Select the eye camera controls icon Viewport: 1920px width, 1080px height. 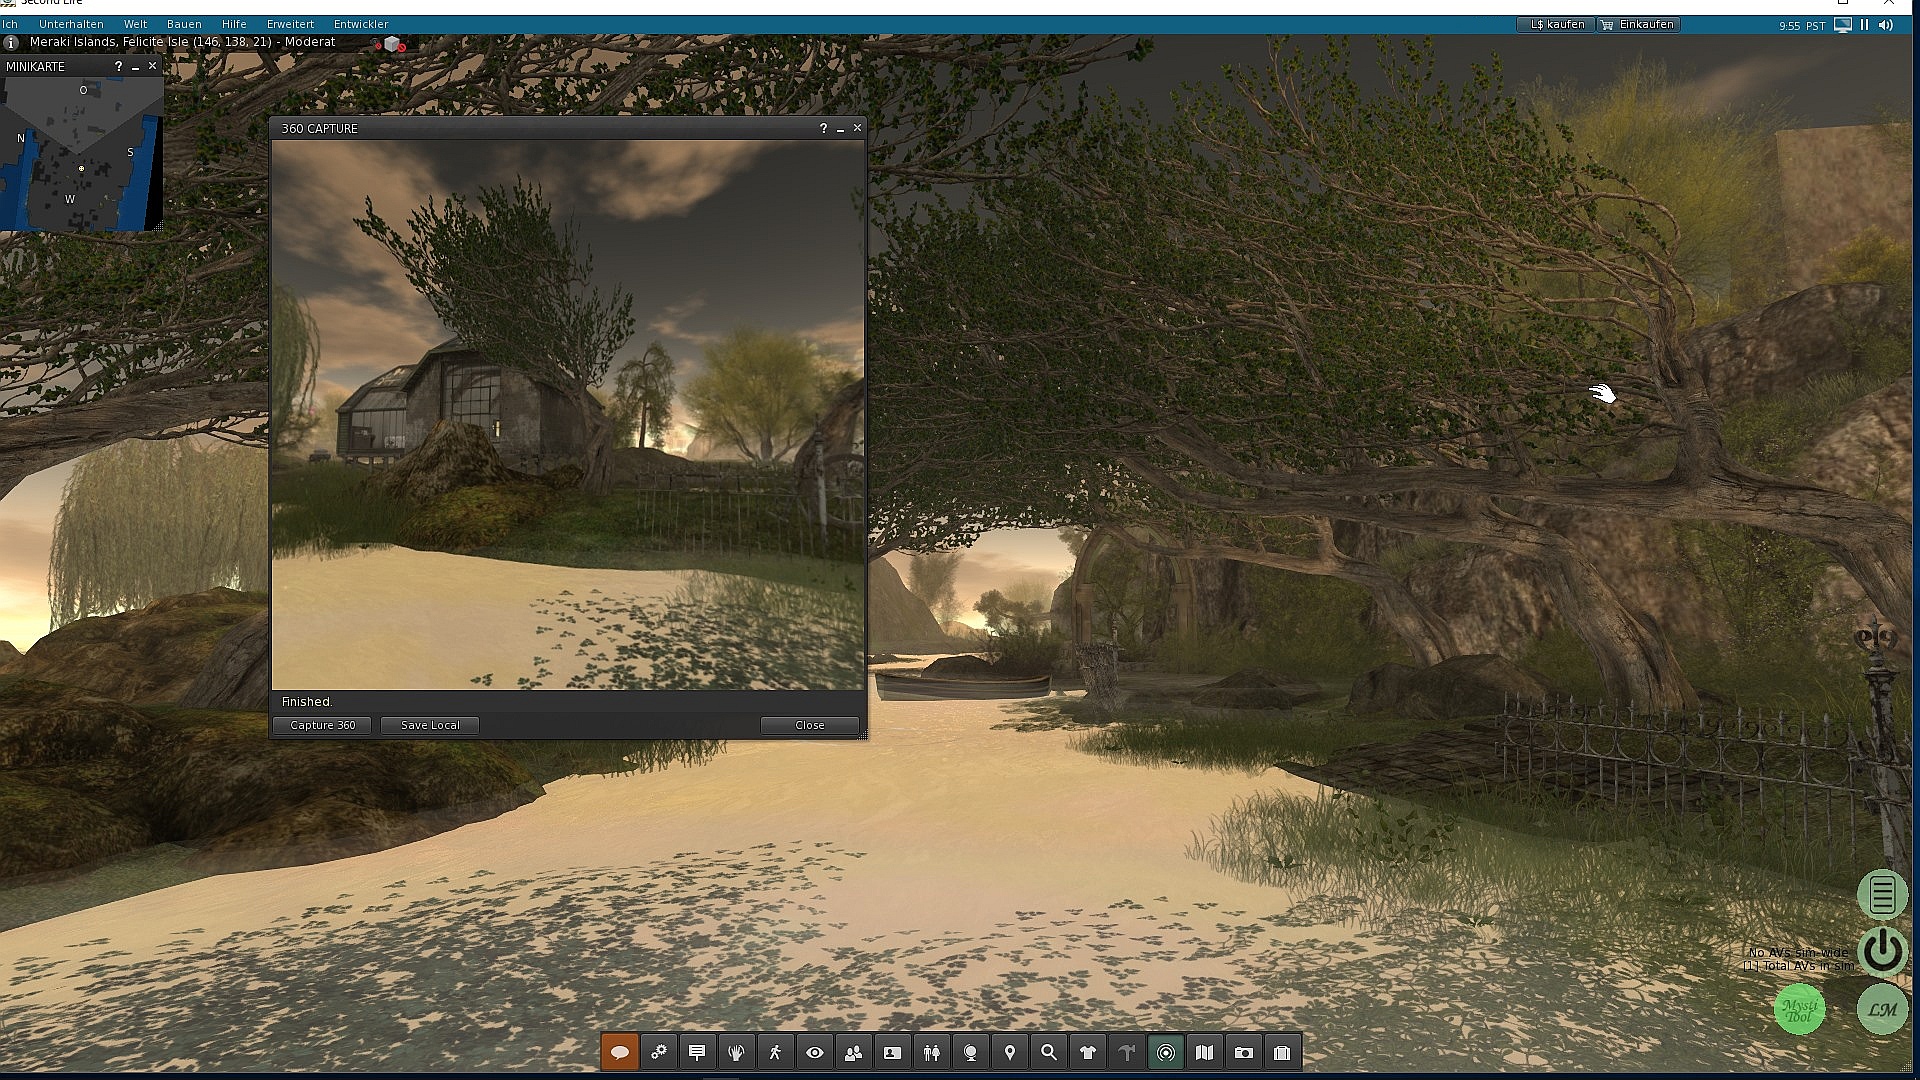815,1052
